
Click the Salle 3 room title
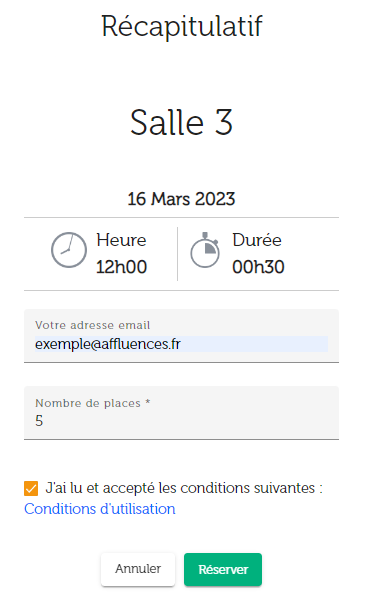point(181,122)
